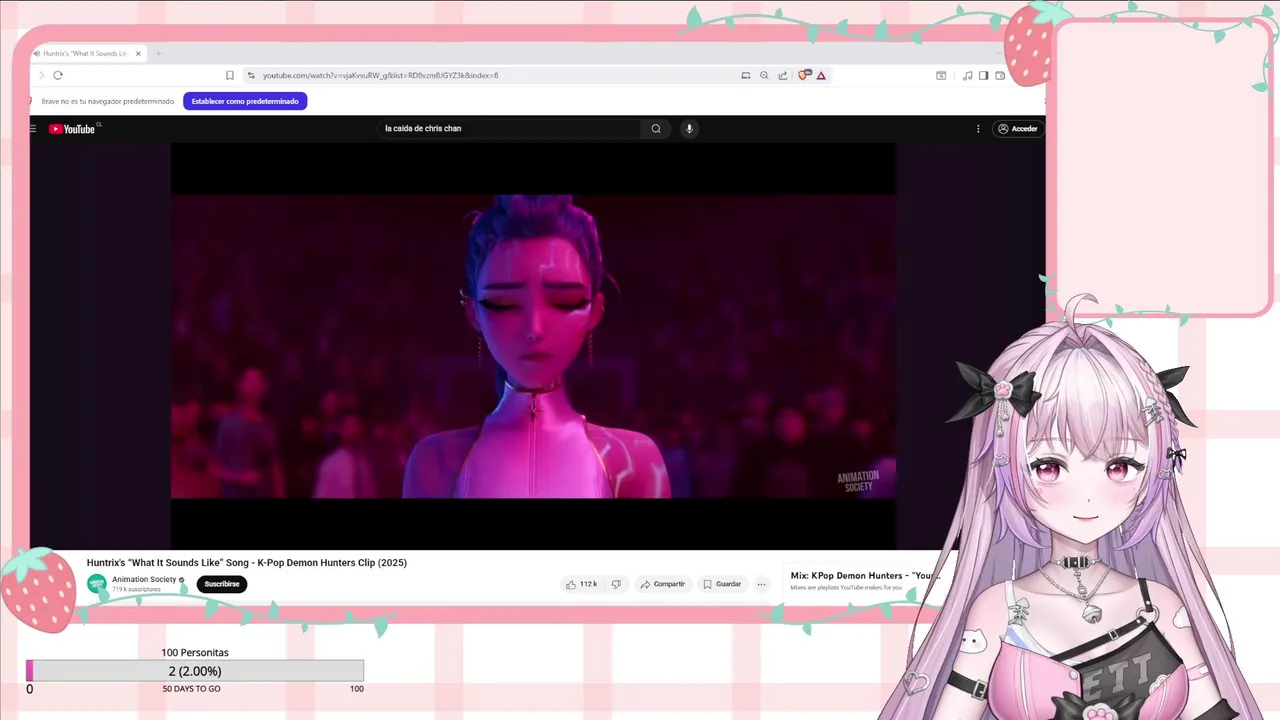
Task: Reload the page in Brave
Action: [x=58, y=75]
